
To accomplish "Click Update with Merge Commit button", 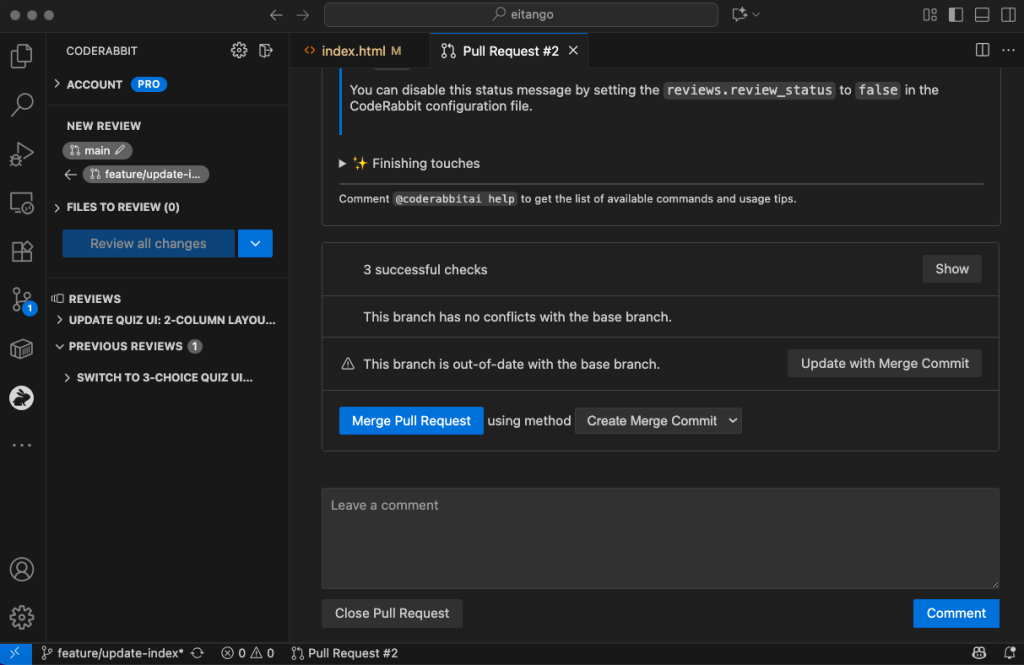I will tap(884, 363).
